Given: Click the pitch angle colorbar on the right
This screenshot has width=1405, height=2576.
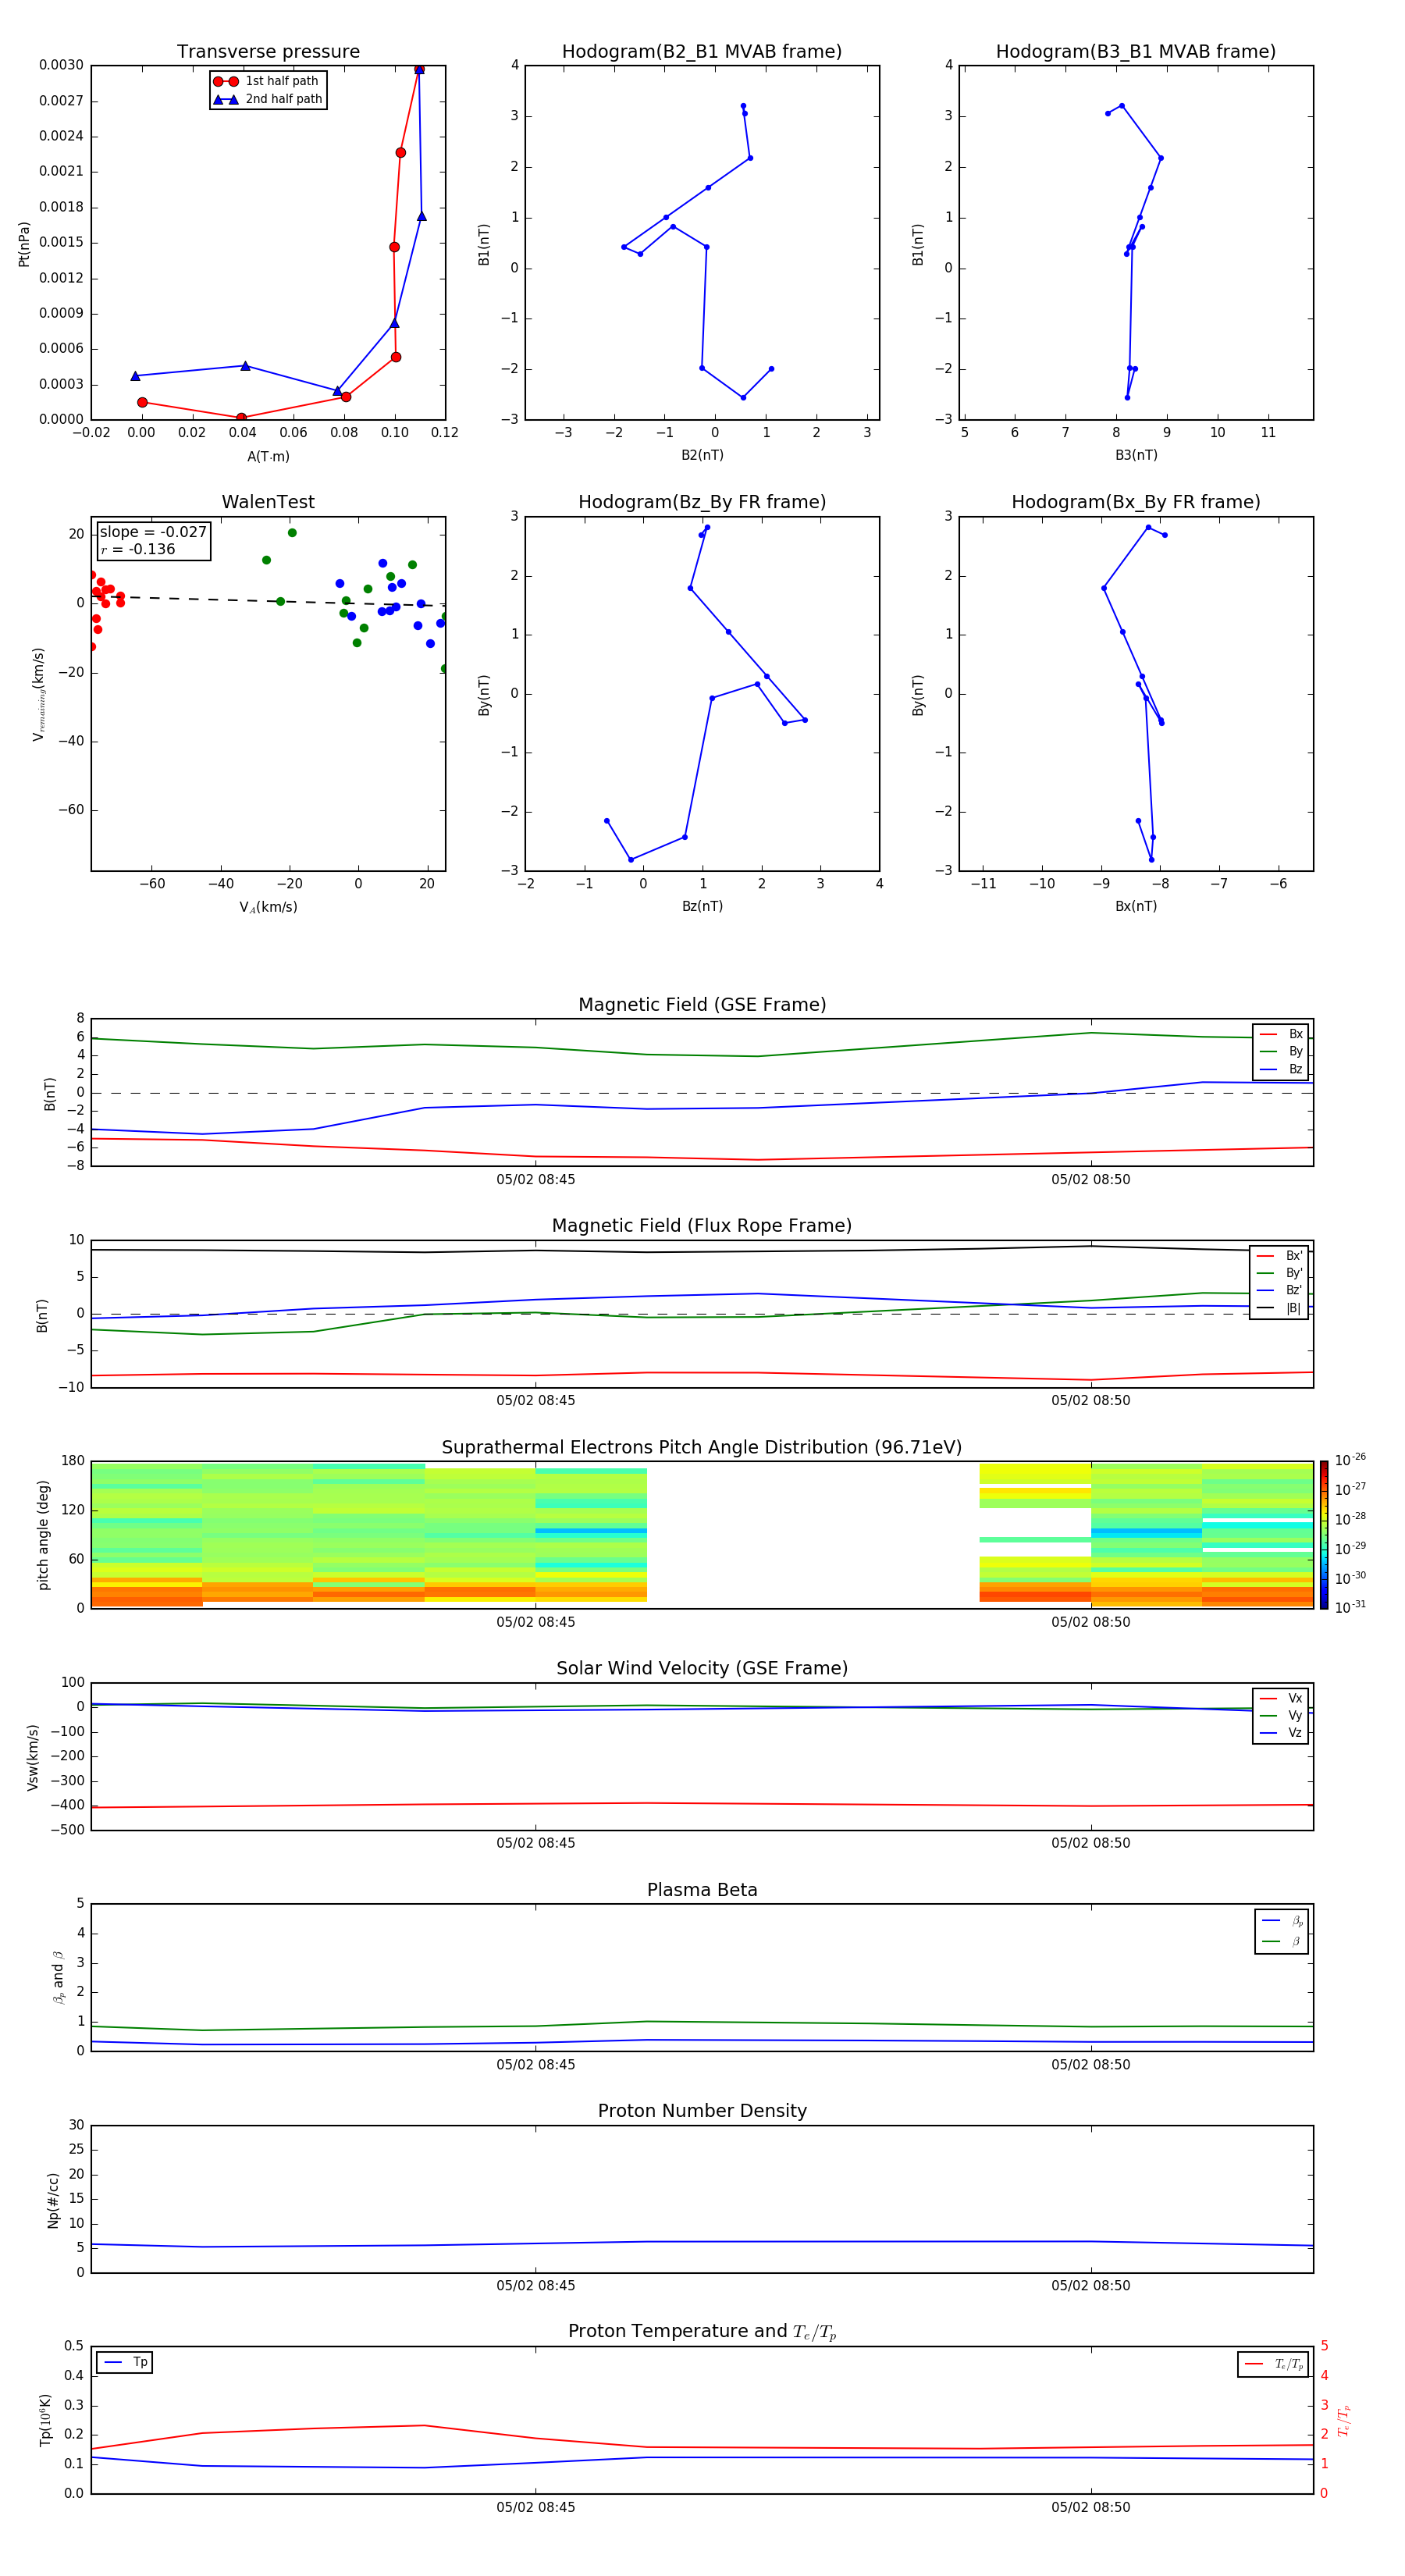Looking at the screenshot, I should click(1323, 1534).
